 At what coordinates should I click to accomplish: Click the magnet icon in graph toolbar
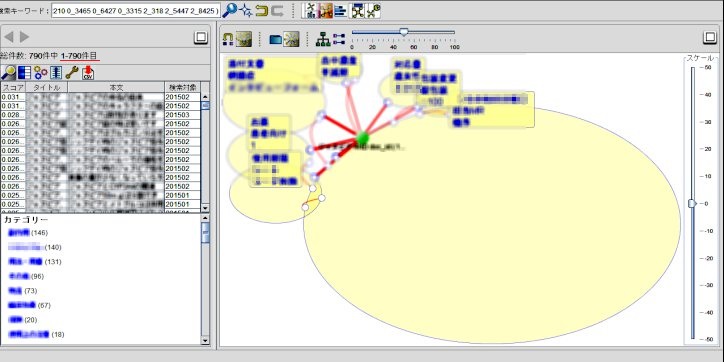228,39
